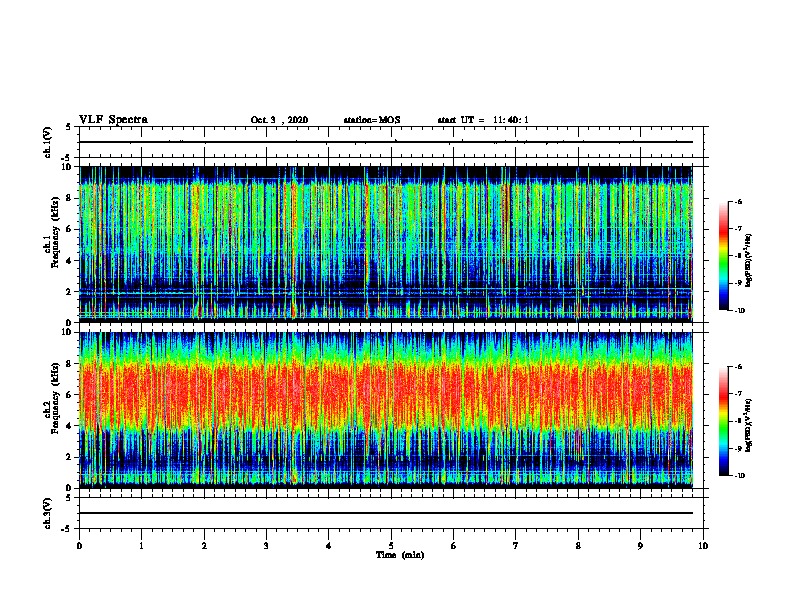The height and width of the screenshot is (612, 792).
Task: Click the "ch.1(V)" waveform axis label
Action: [x=48, y=142]
